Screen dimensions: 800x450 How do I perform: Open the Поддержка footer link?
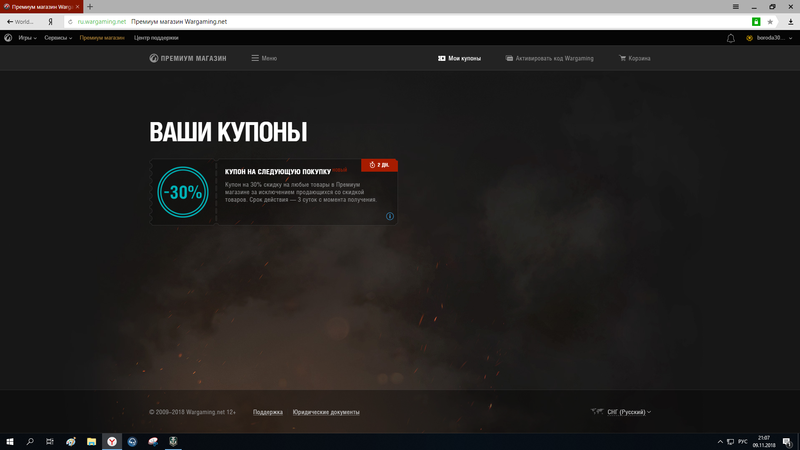[x=268, y=412]
